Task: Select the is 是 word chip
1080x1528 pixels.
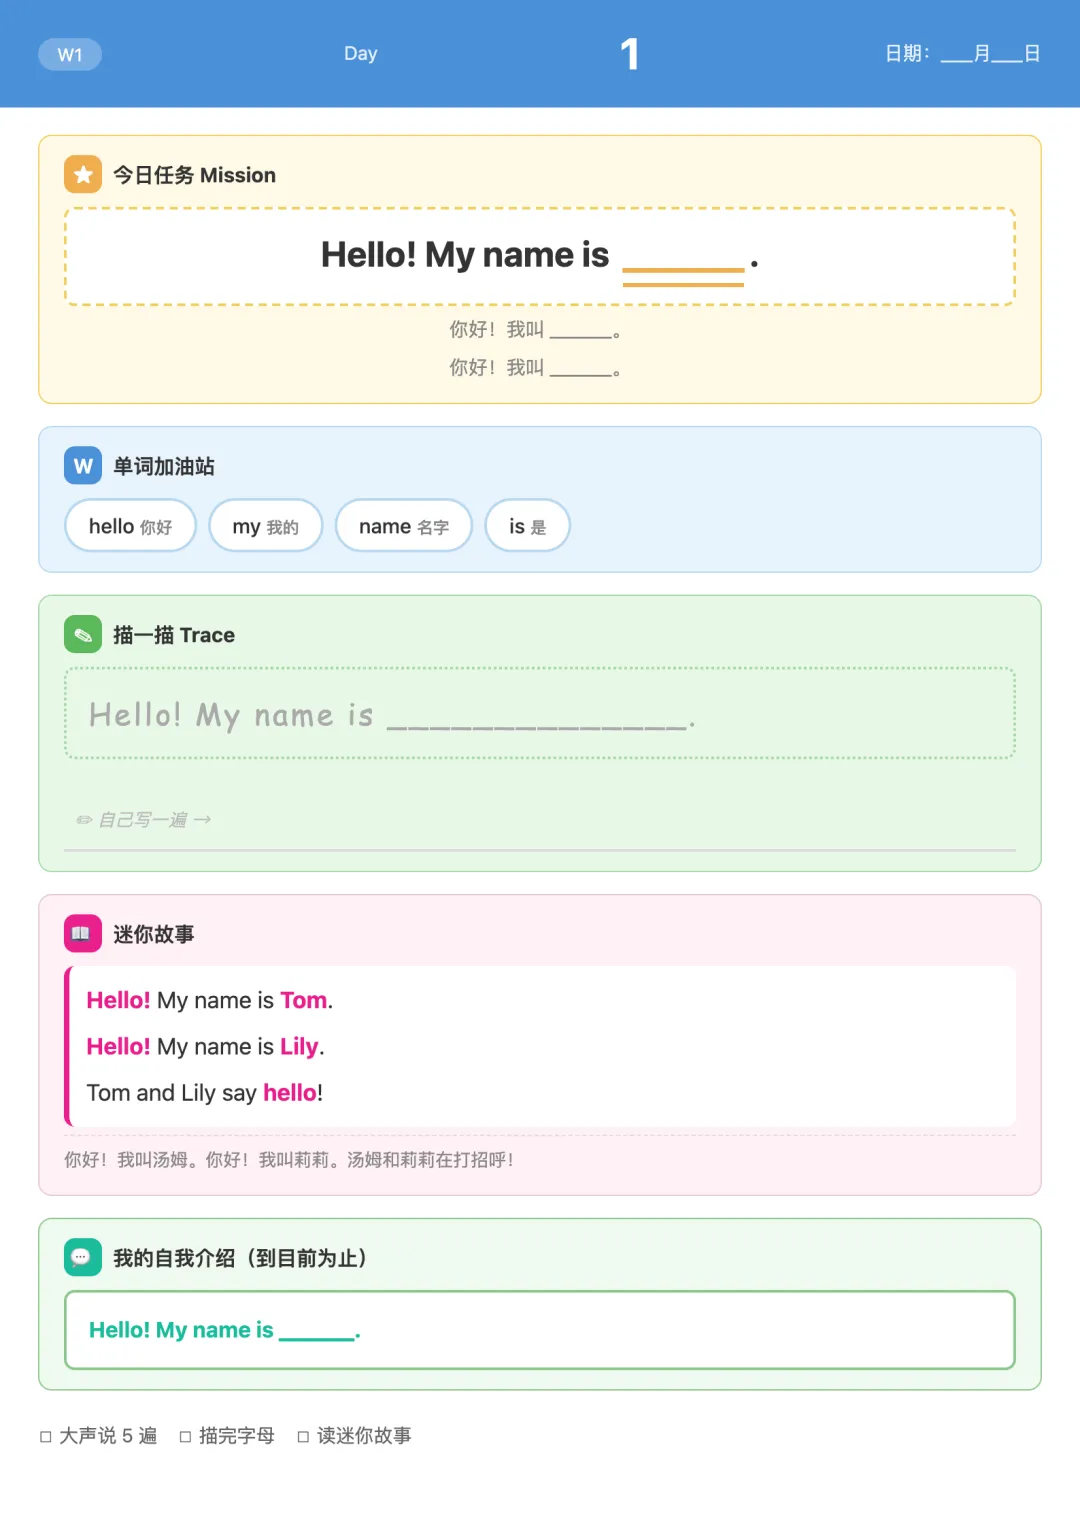Action: (x=527, y=526)
